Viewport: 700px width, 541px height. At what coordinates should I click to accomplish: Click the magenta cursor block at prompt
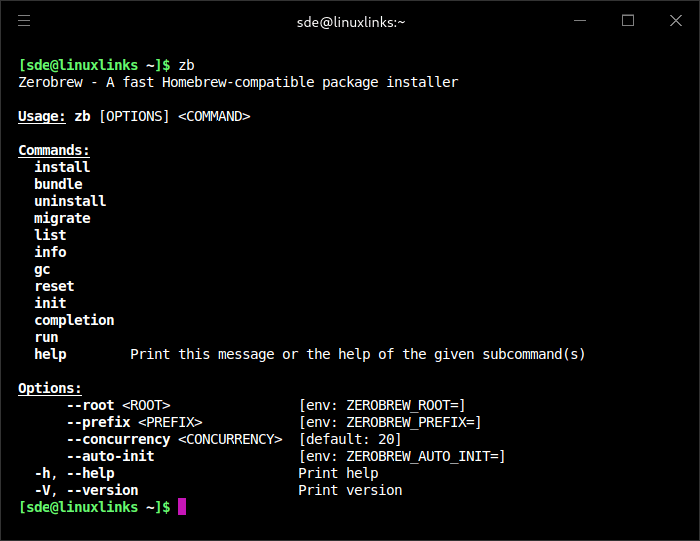coord(182,507)
